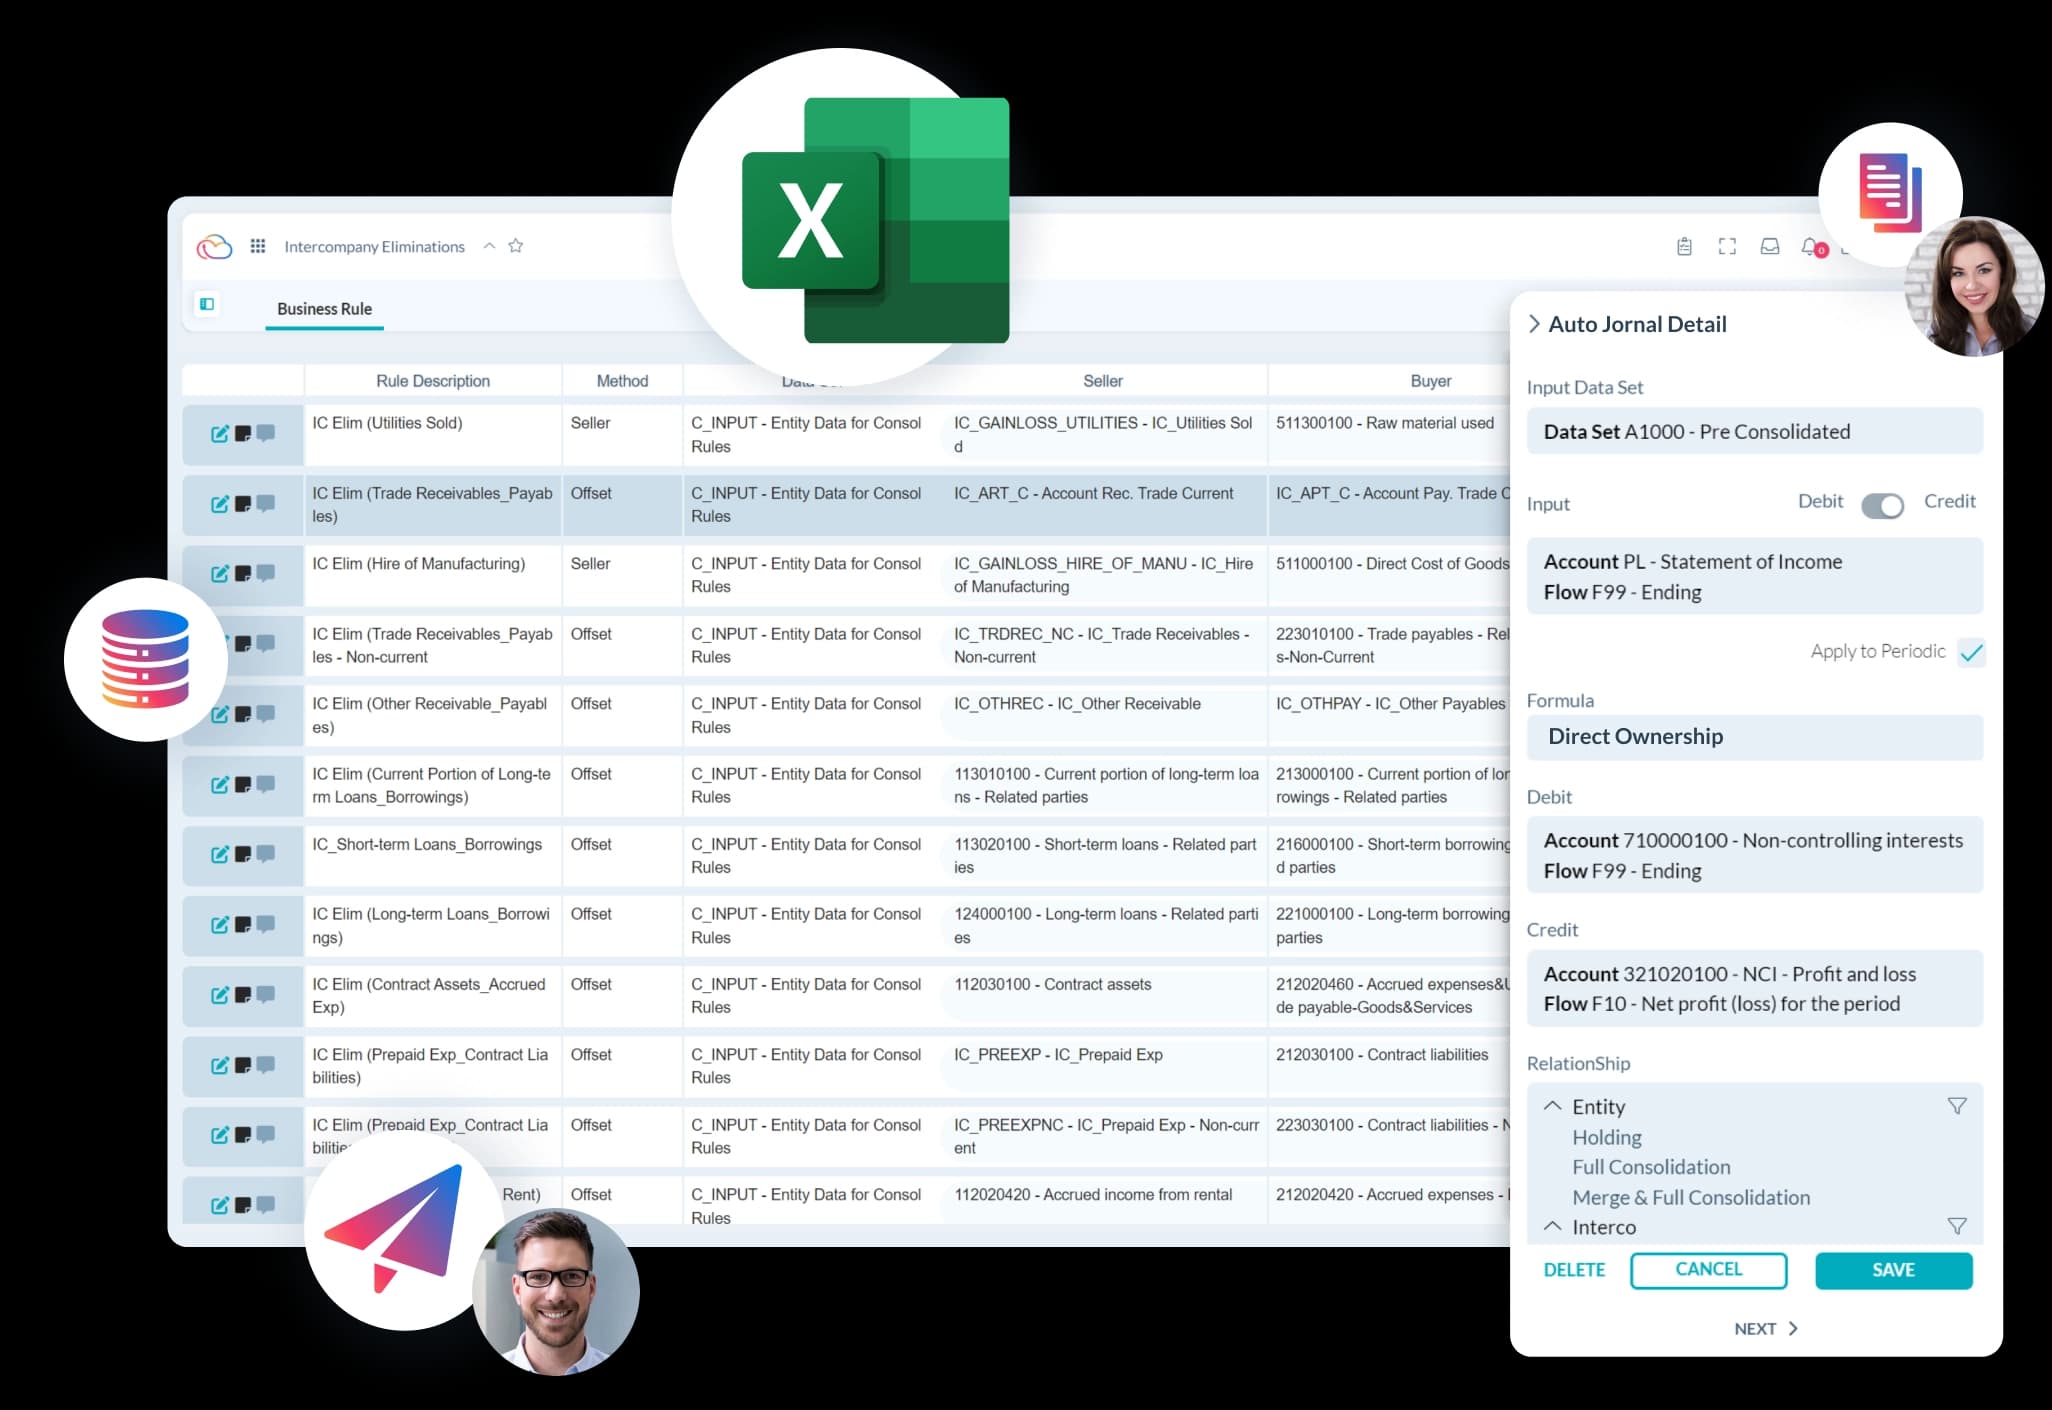The image size is (2052, 1410).
Task: Favorite Intercompany Eliminations with the star icon
Action: coord(516,246)
